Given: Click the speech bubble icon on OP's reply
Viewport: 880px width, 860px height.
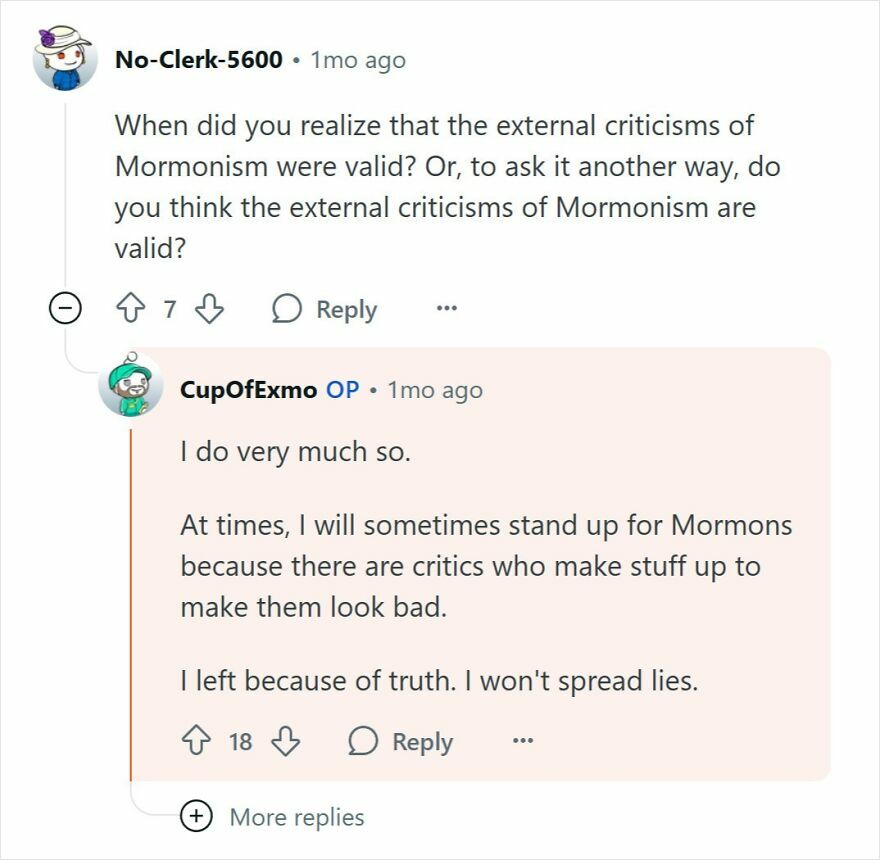Looking at the screenshot, I should click(x=363, y=742).
